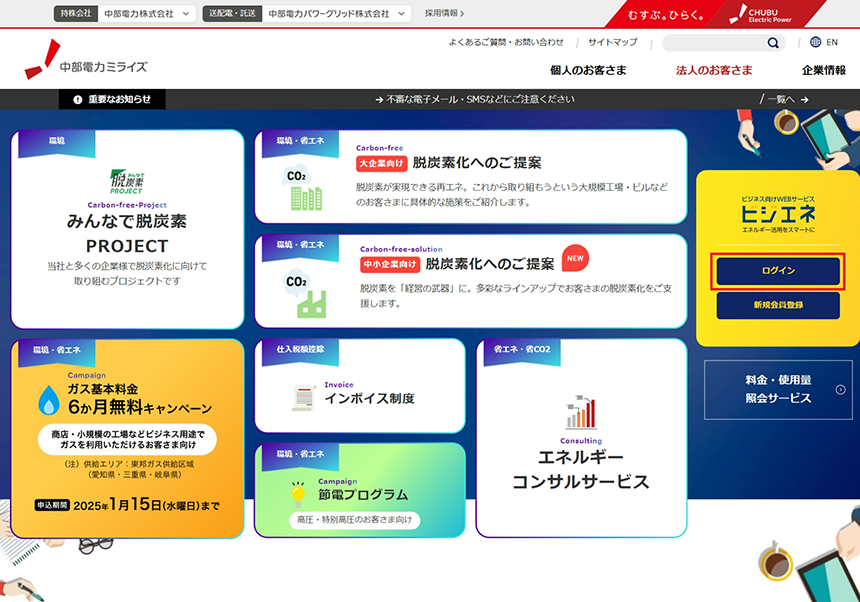
Task: Click the light bulb 節電プログラム icon
Action: point(298,494)
